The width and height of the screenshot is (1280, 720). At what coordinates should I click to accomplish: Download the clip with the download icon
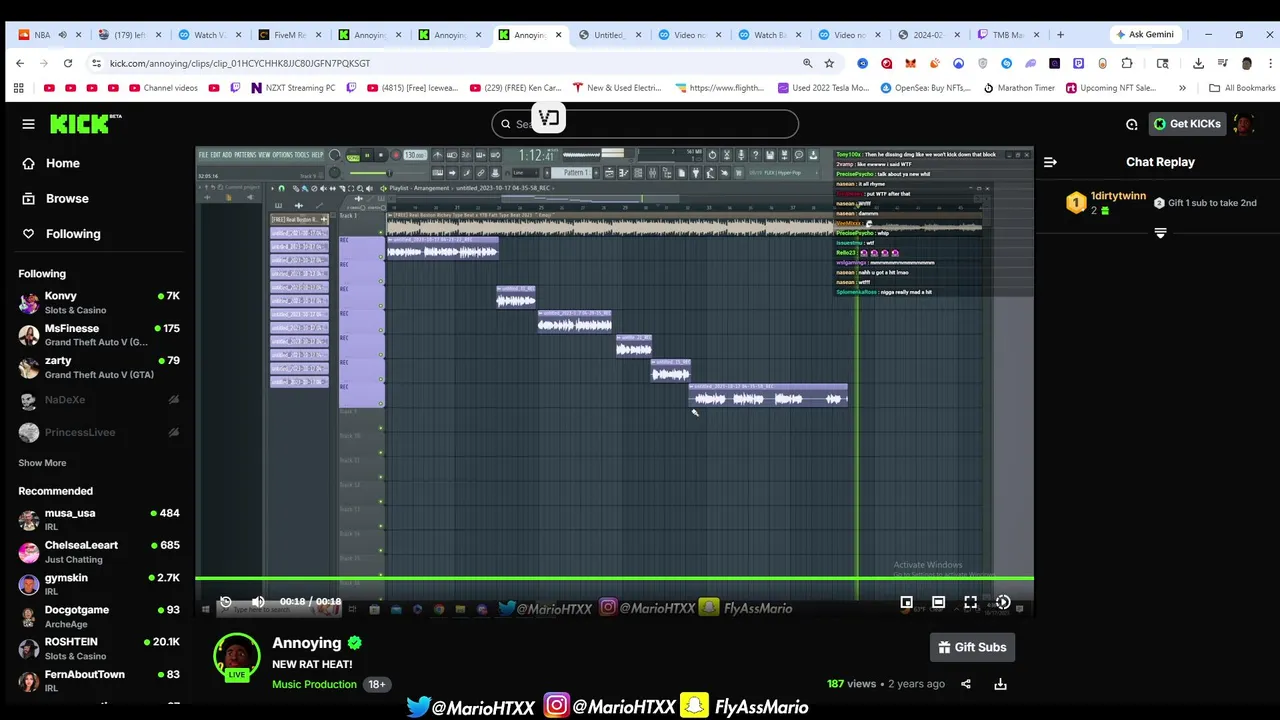(x=1000, y=684)
